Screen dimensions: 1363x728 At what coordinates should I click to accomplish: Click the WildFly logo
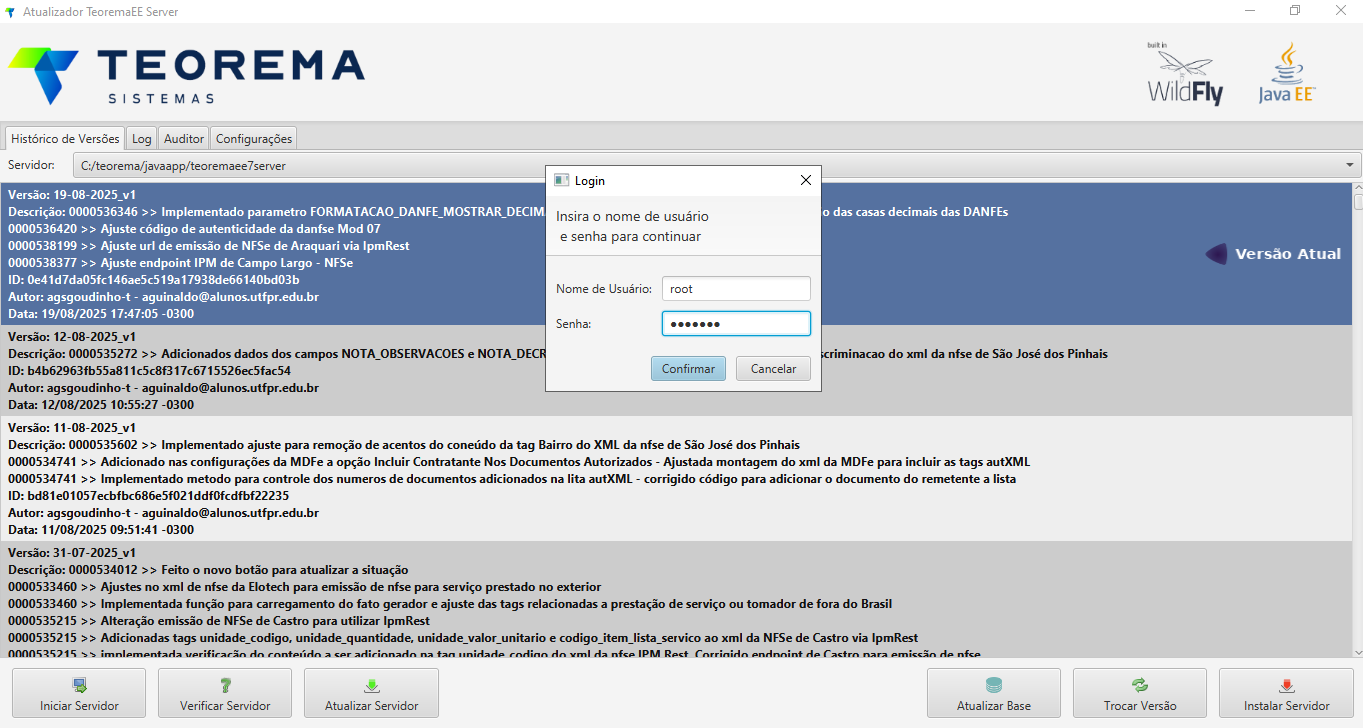tap(1186, 74)
